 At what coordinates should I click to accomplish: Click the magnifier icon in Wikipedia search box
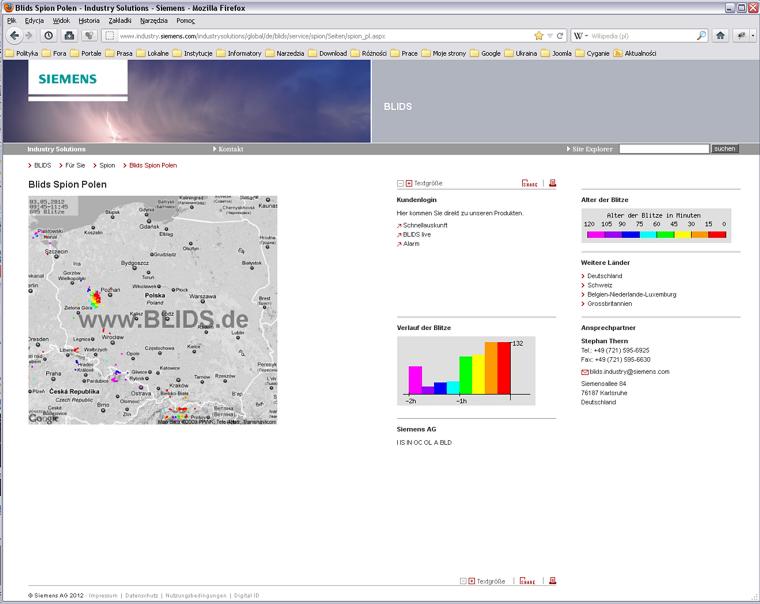701,36
